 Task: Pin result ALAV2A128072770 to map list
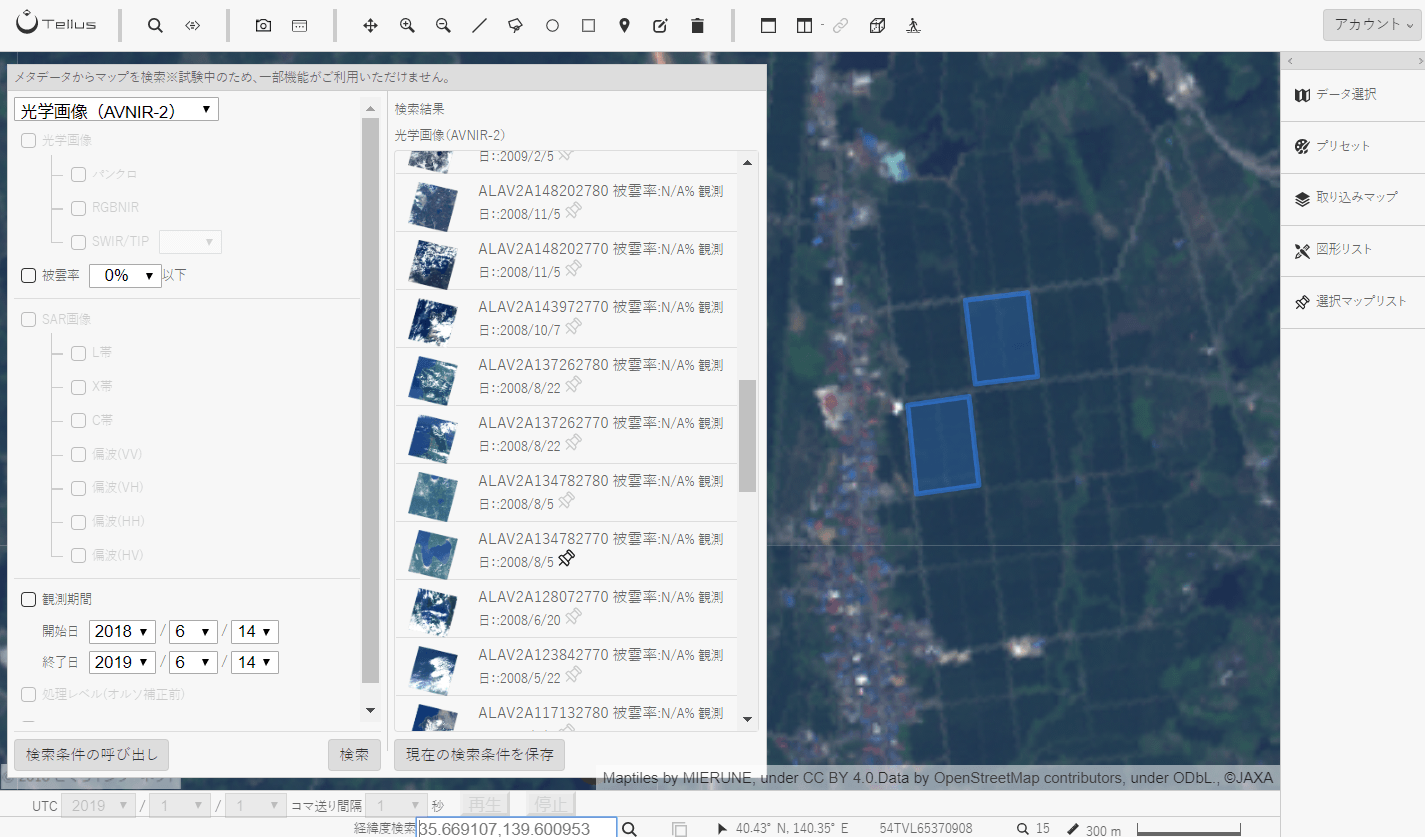[573, 618]
